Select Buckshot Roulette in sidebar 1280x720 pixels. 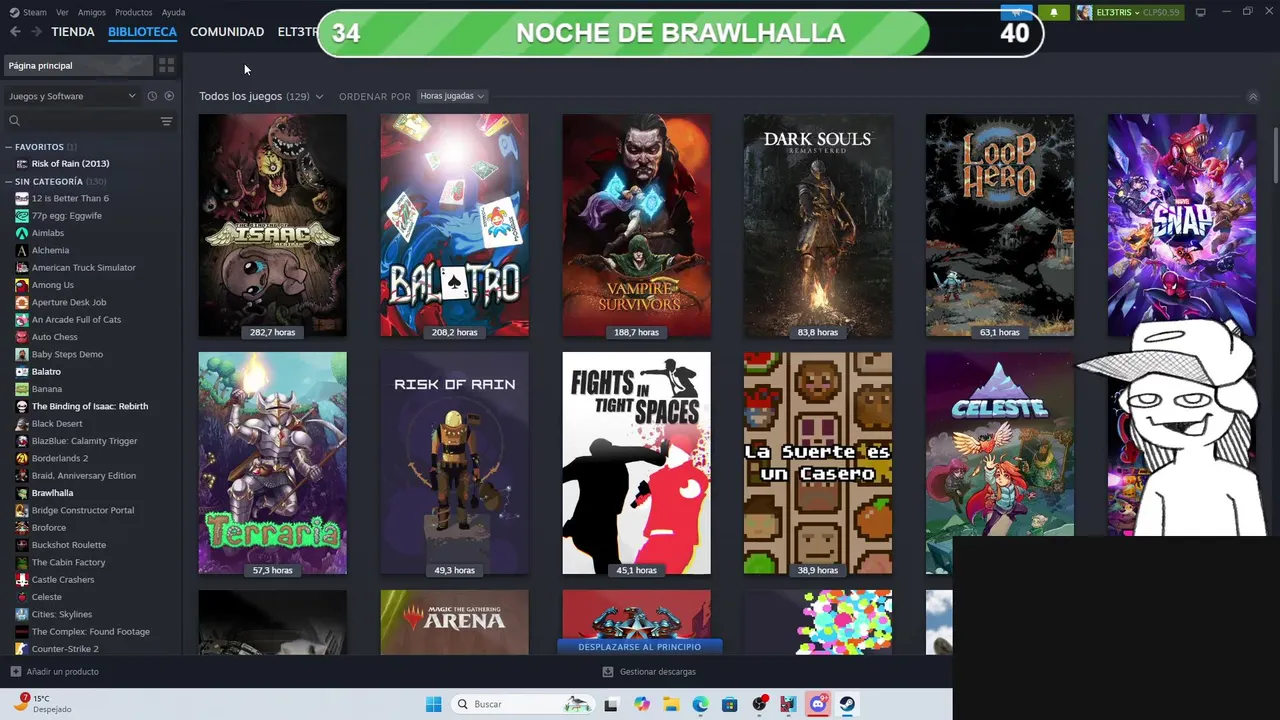pyautogui.click(x=68, y=545)
